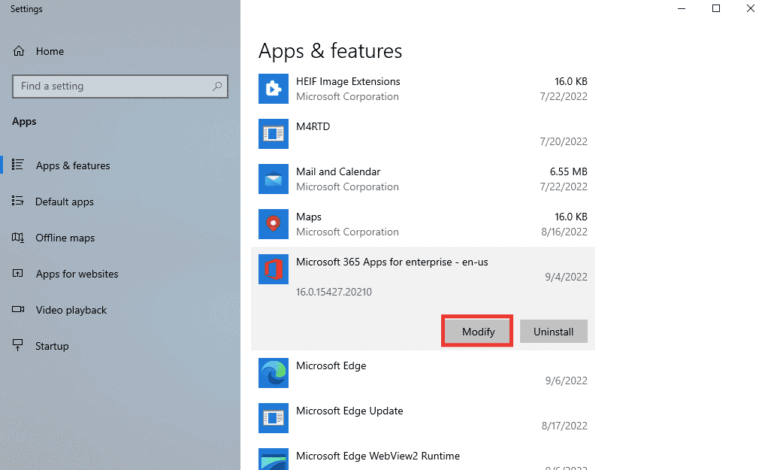
Task: Open the Startup apps page
Action: [x=52, y=346]
